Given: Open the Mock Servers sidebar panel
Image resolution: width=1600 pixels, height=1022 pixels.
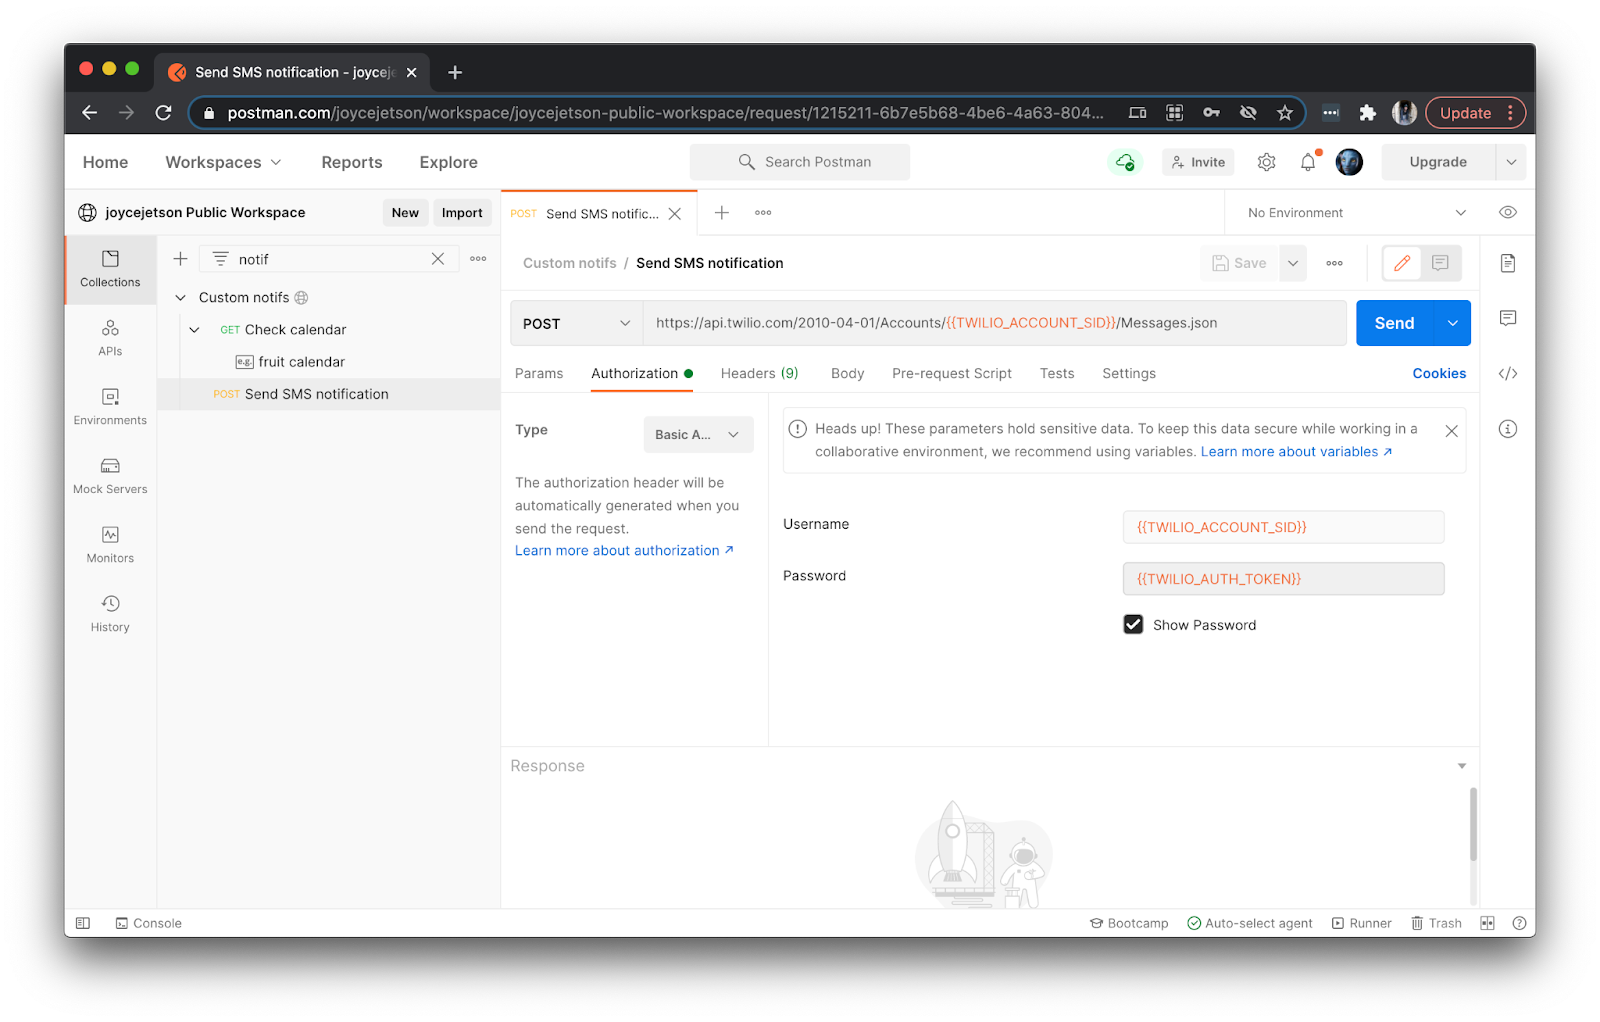Looking at the screenshot, I should pyautogui.click(x=110, y=476).
